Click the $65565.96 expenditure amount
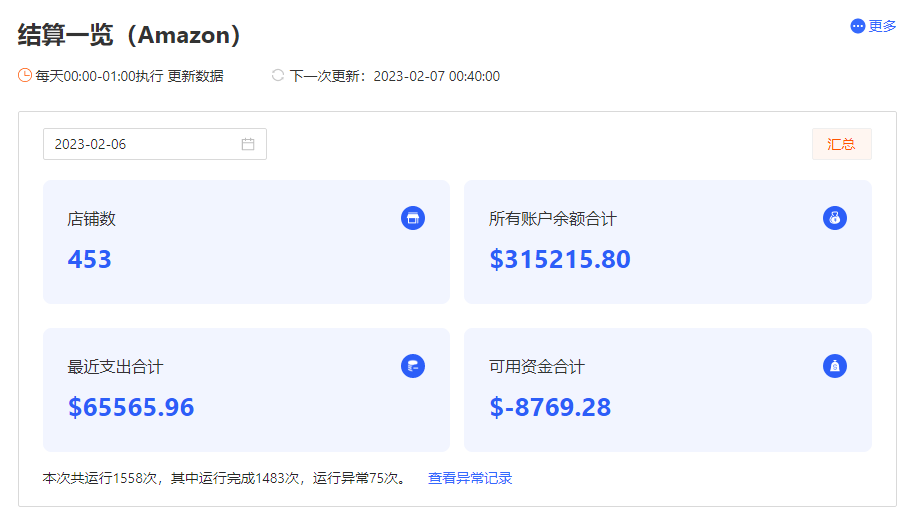This screenshot has width=916, height=525. pos(131,407)
